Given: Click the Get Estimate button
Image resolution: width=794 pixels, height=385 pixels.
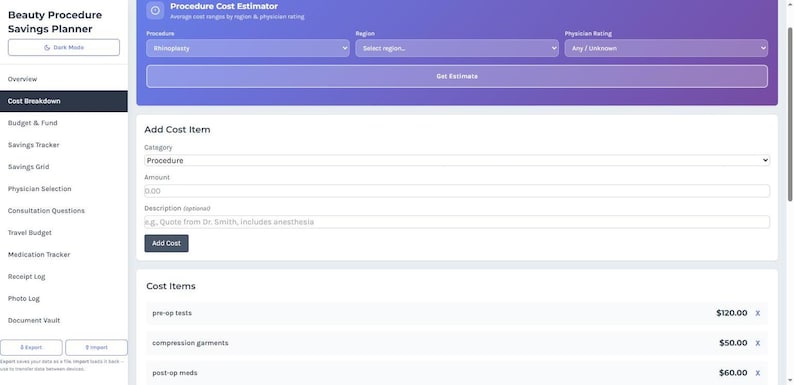Looking at the screenshot, I should [x=457, y=76].
